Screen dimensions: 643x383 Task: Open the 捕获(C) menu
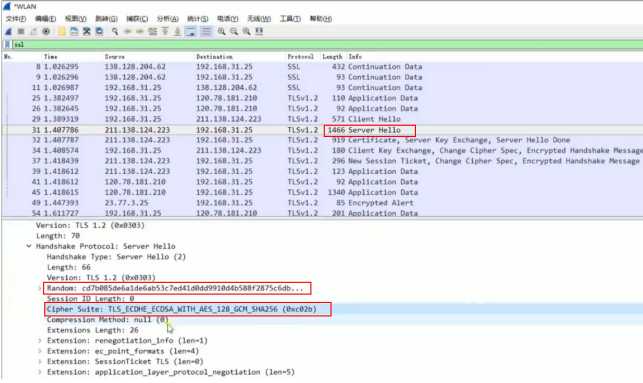pos(137,19)
